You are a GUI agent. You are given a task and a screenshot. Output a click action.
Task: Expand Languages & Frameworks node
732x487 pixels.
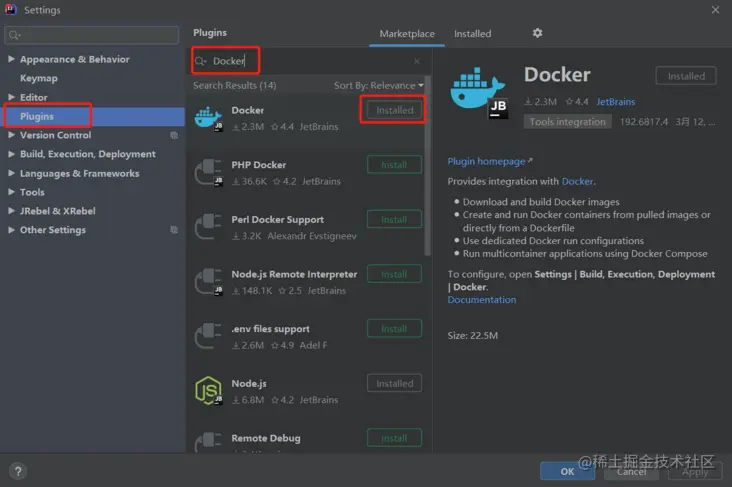point(11,173)
